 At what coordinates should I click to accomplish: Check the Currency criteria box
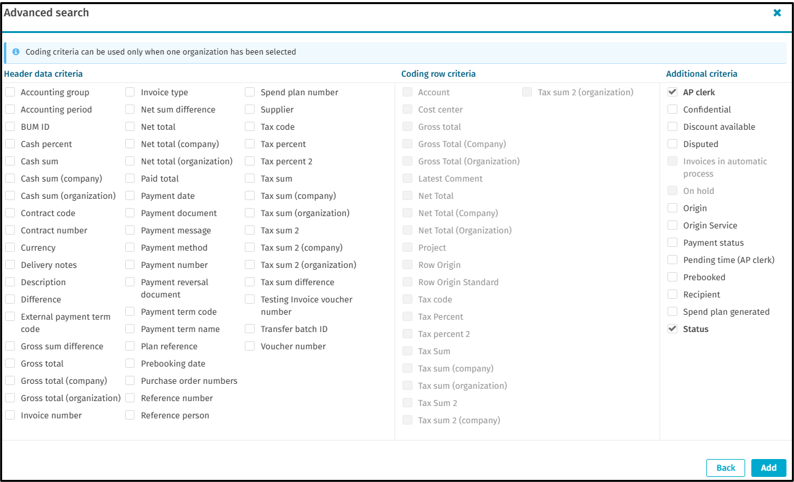tap(10, 248)
